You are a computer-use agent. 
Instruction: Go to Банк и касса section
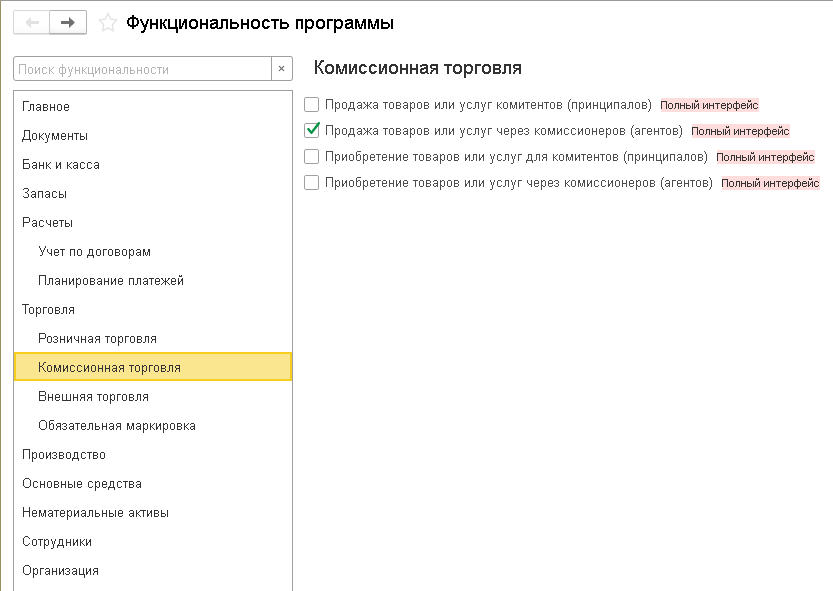coord(61,164)
